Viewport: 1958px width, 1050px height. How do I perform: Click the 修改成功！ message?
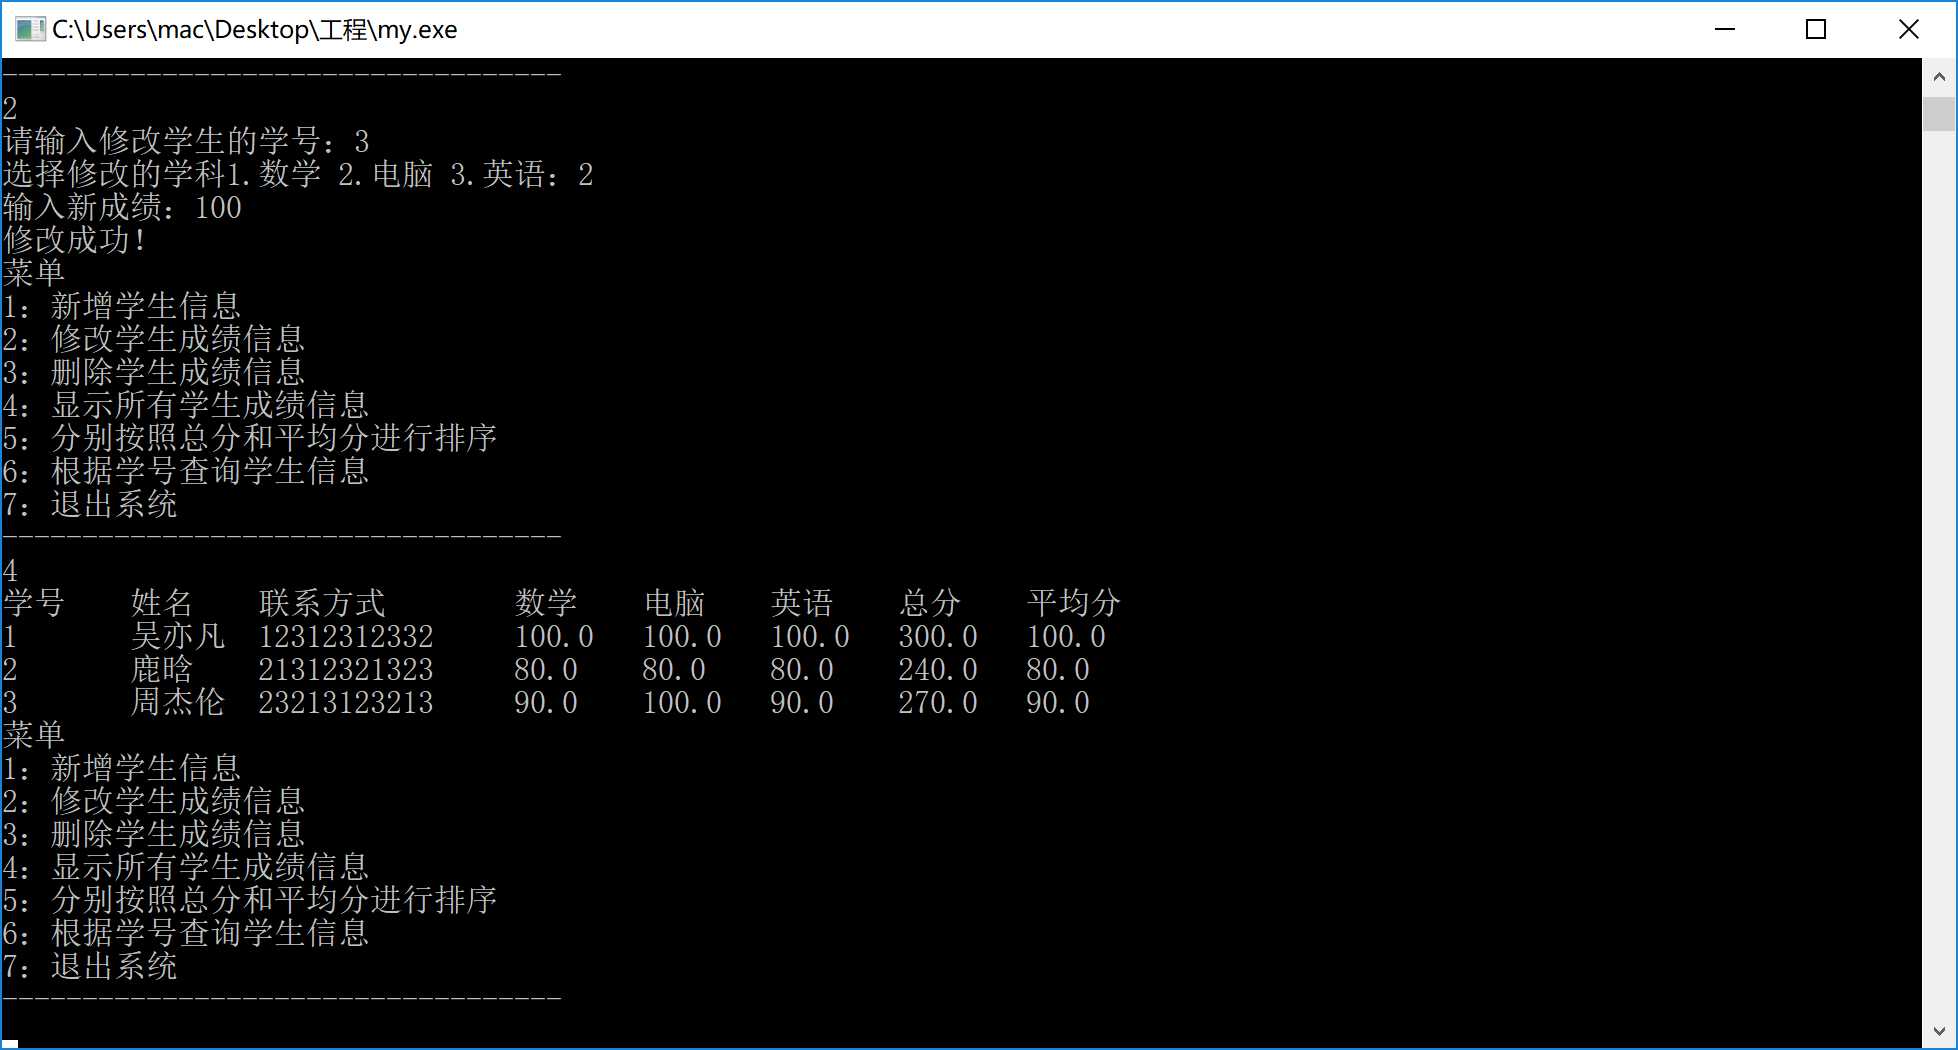point(75,241)
